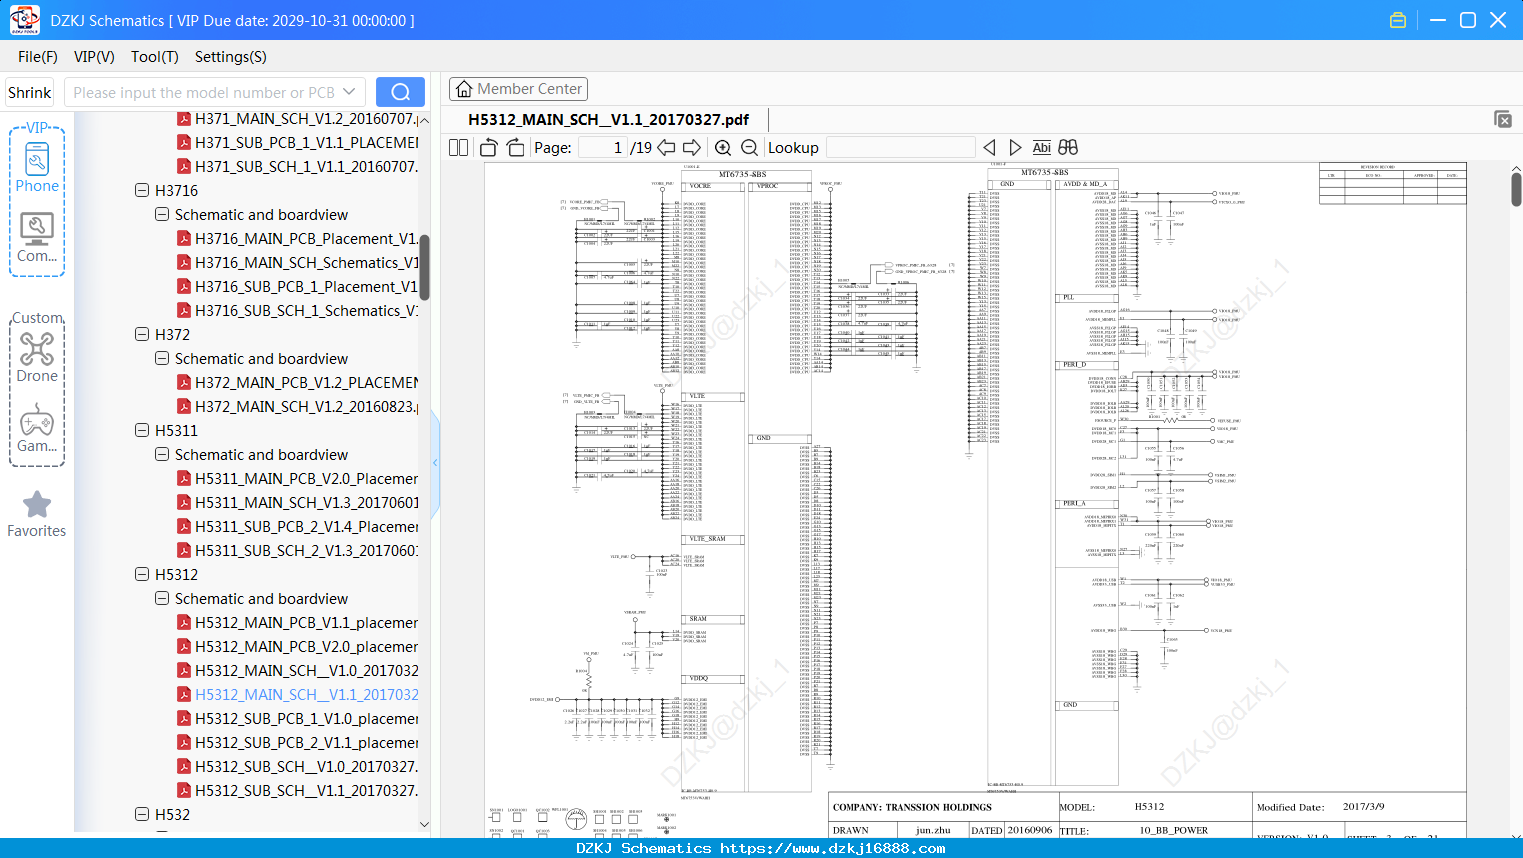The image size is (1523, 858).
Task: Rotate the page clockwise
Action: [515, 147]
